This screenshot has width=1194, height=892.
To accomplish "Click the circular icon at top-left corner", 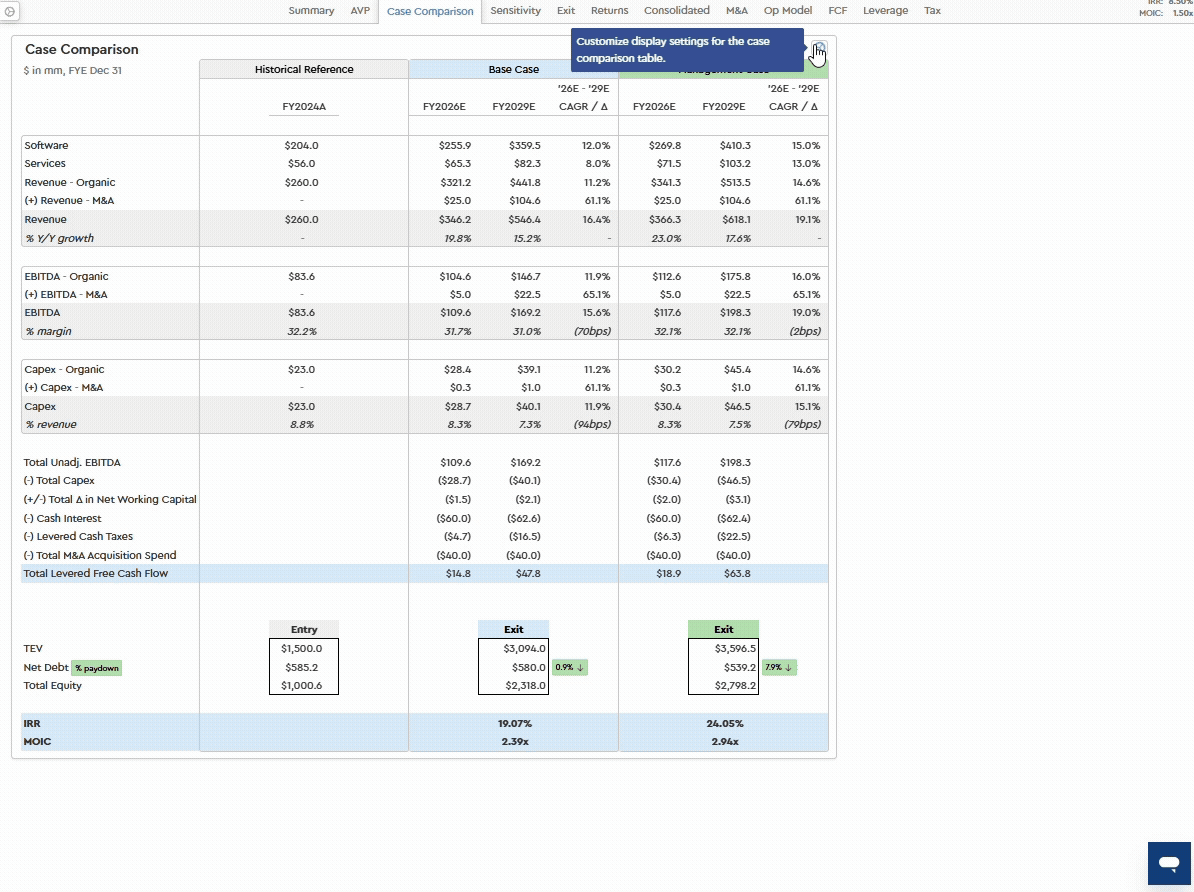I will click(x=7, y=11).
